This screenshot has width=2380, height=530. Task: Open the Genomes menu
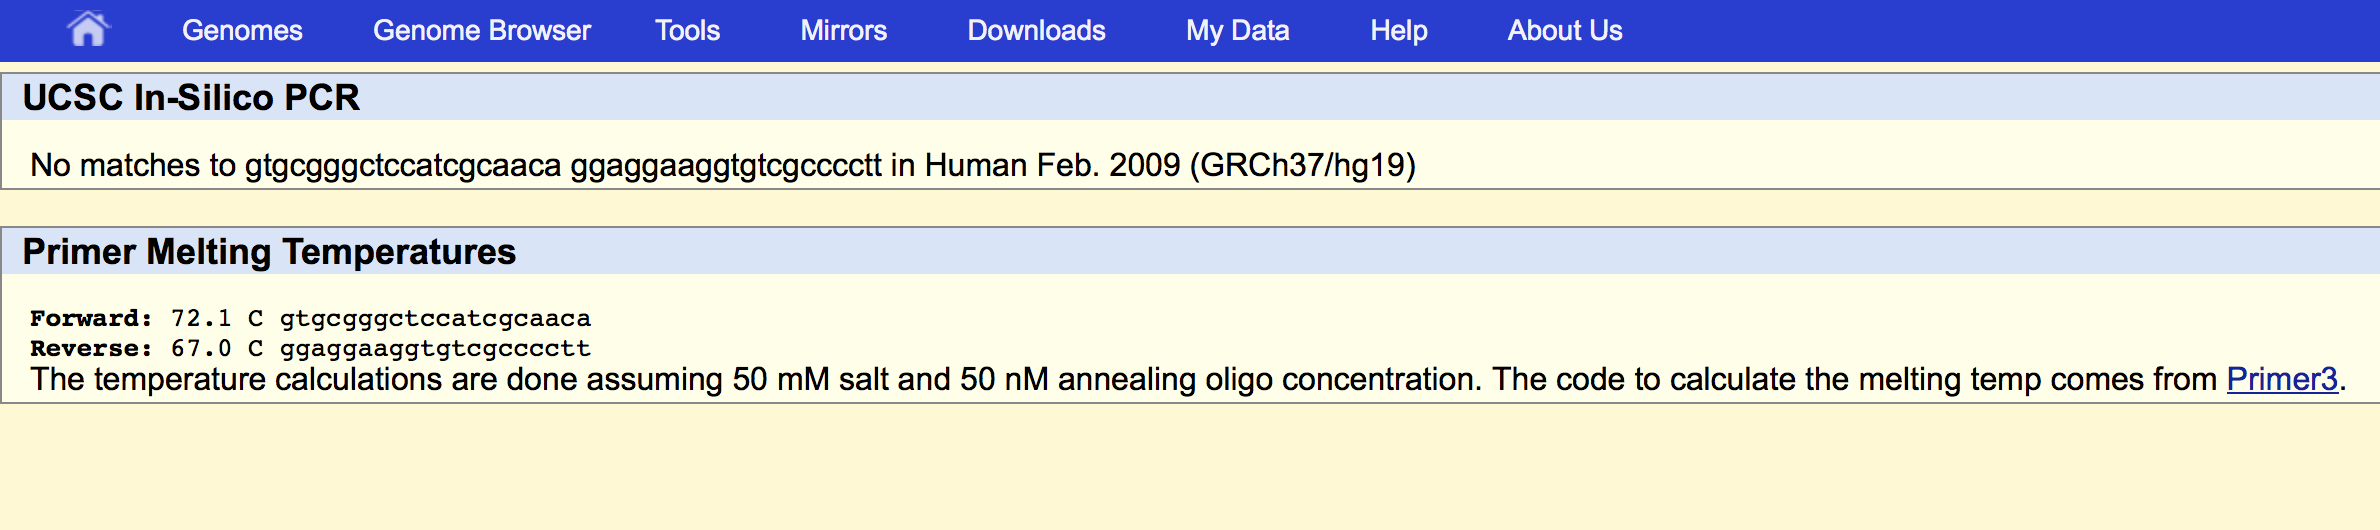pos(242,31)
